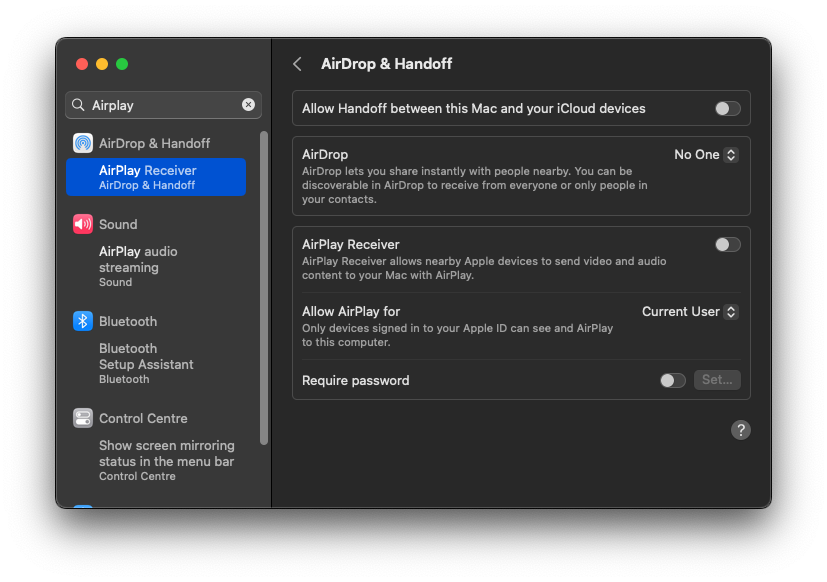Select Show screen mirroring status result

point(156,460)
